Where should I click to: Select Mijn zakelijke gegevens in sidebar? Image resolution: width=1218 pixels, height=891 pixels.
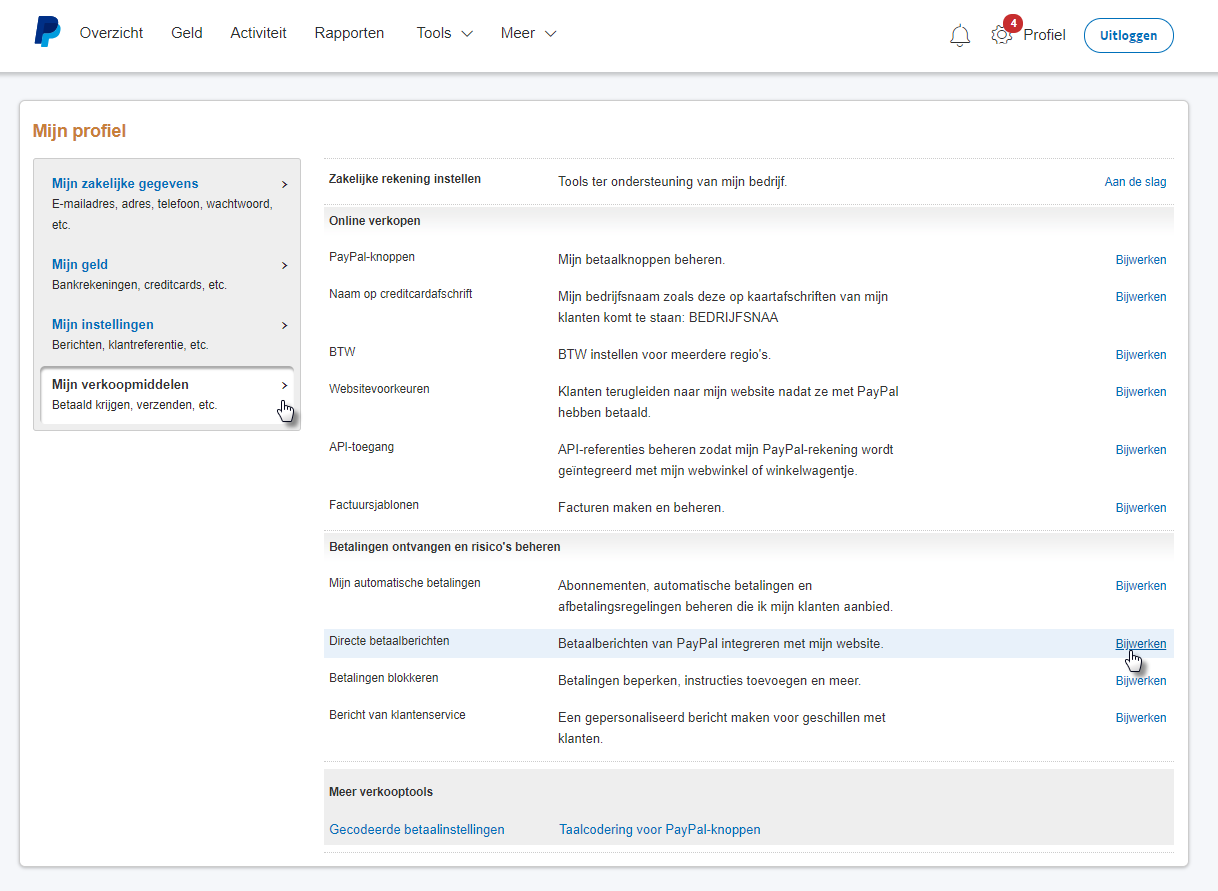[x=125, y=184]
